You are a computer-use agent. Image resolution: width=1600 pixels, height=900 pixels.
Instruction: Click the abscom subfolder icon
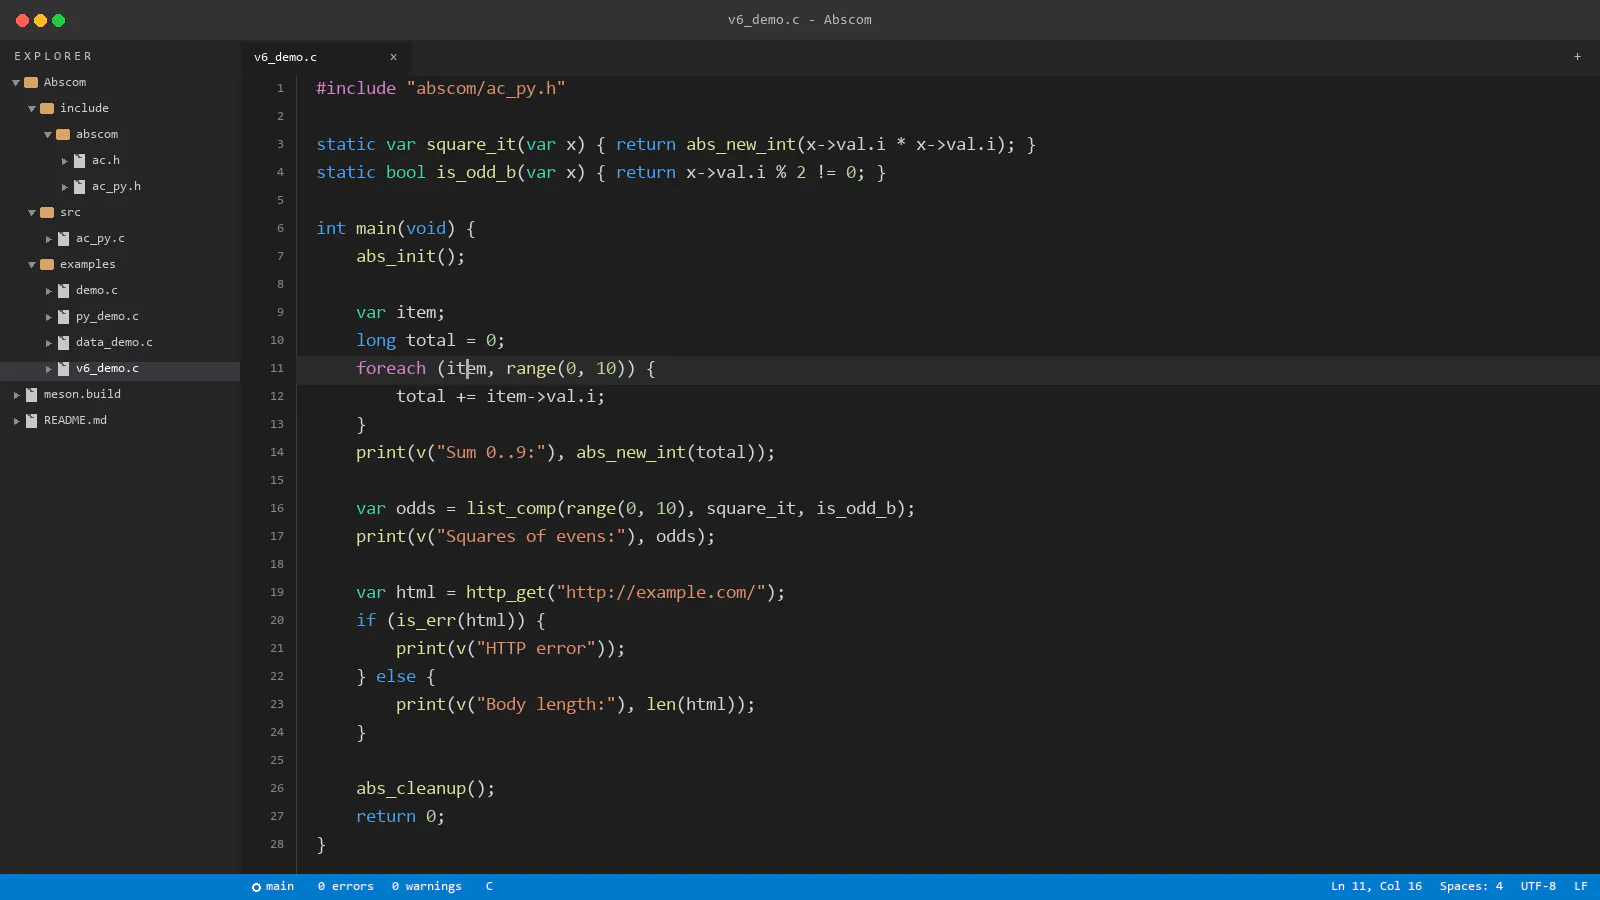point(63,134)
